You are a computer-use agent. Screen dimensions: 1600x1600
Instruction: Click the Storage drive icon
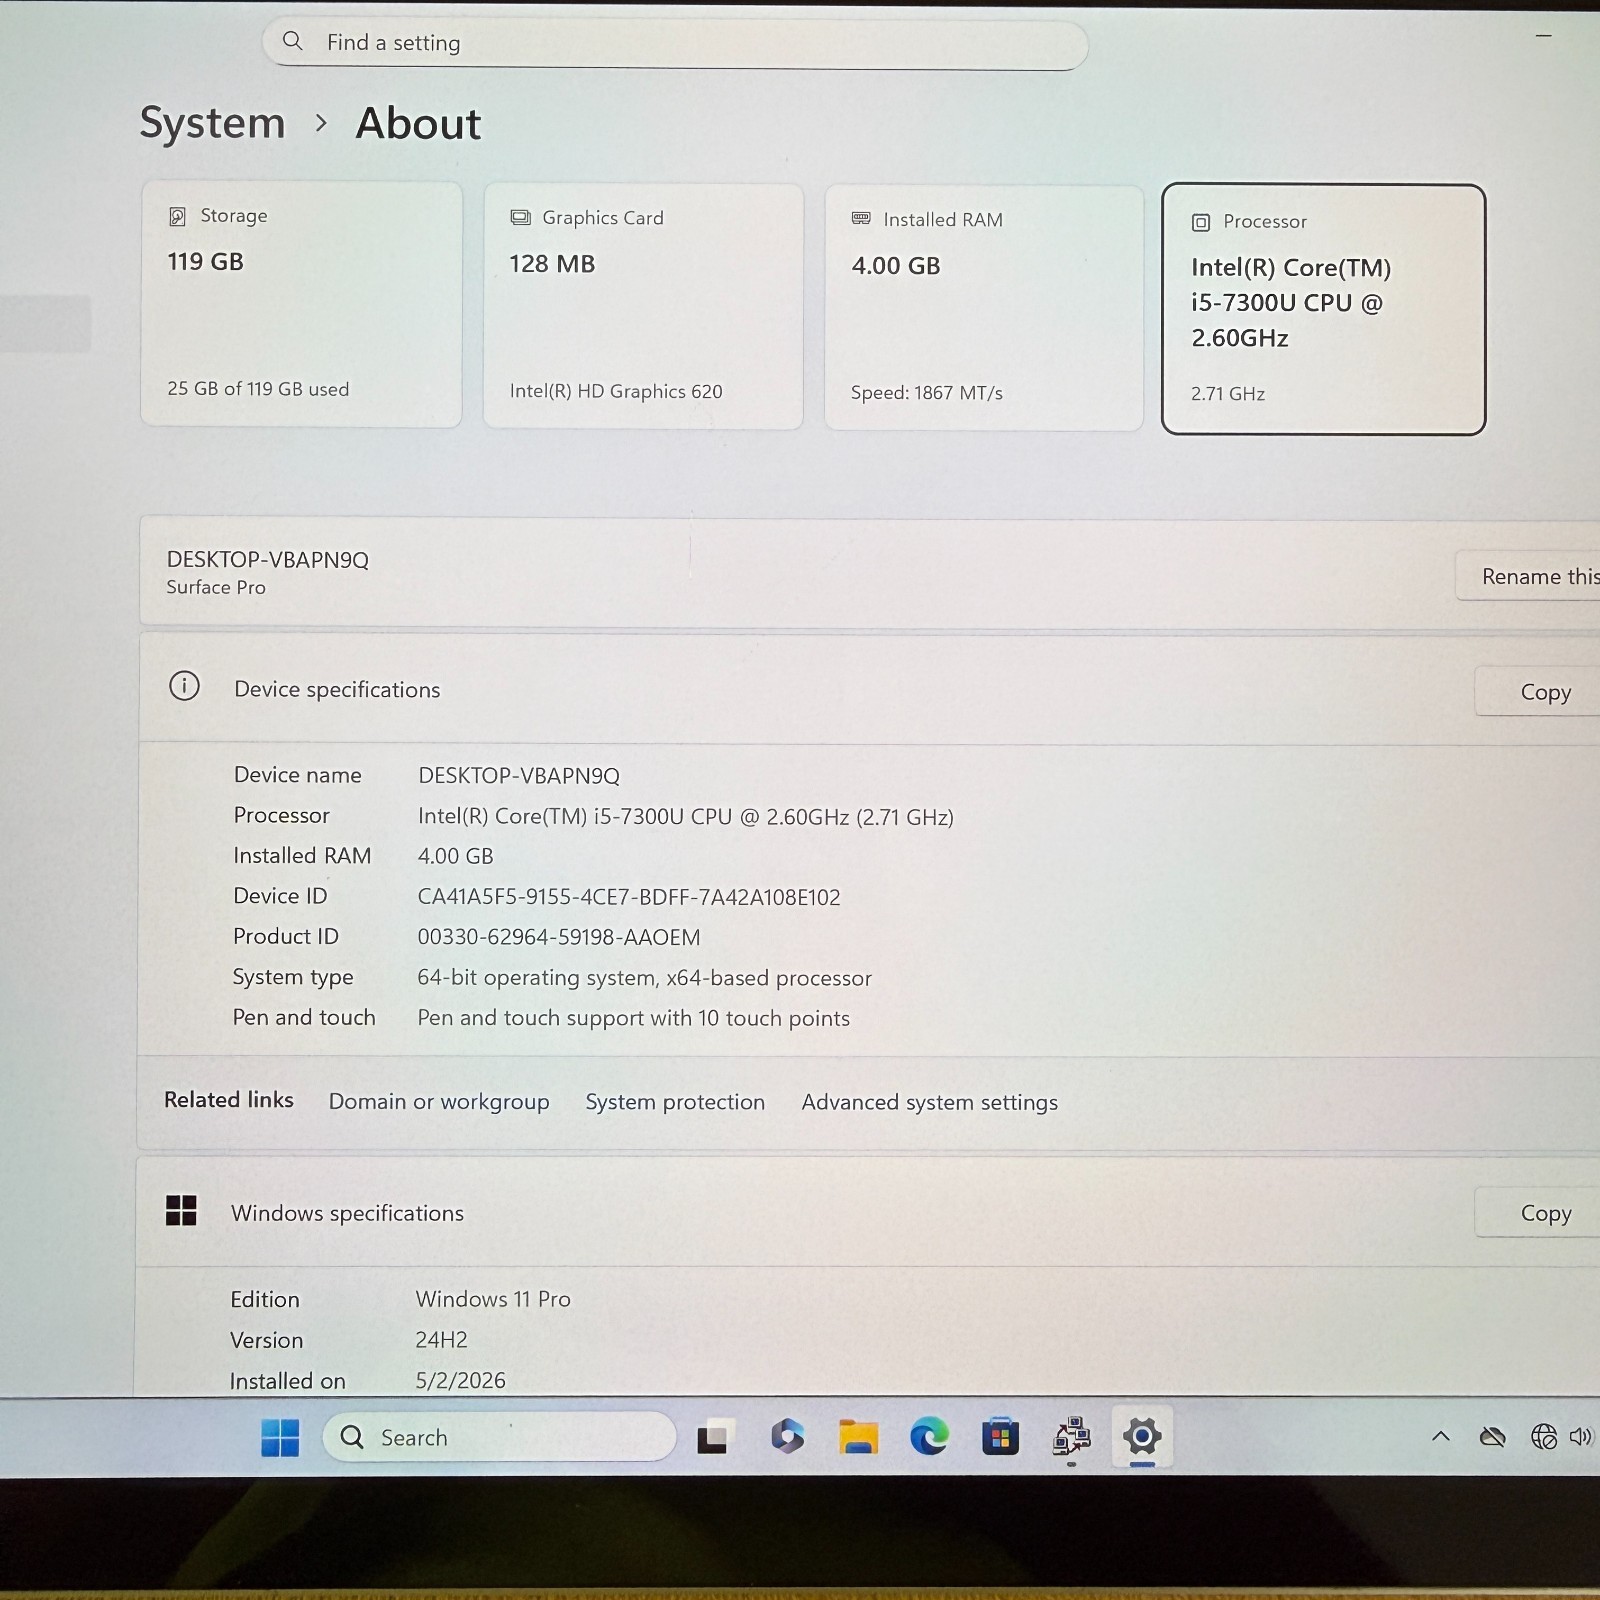pyautogui.click(x=178, y=216)
